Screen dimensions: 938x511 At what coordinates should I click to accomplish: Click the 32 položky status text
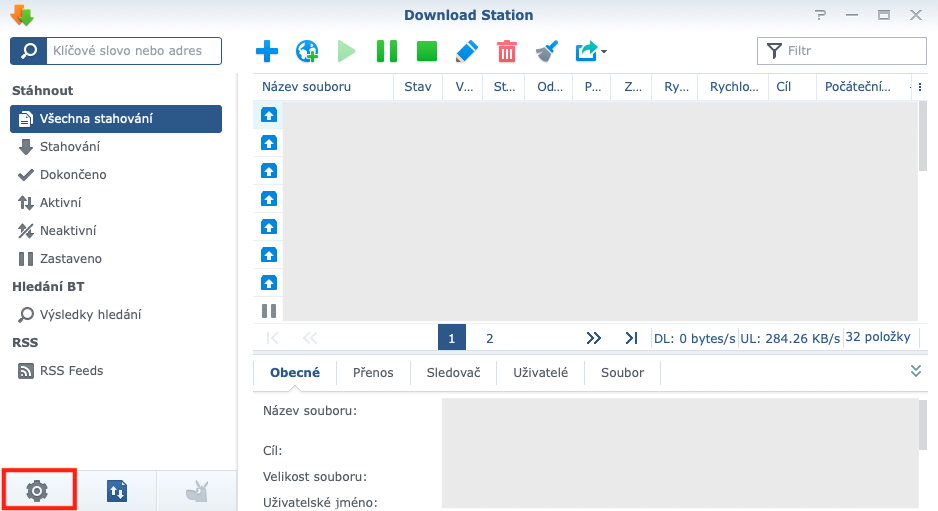click(878, 337)
